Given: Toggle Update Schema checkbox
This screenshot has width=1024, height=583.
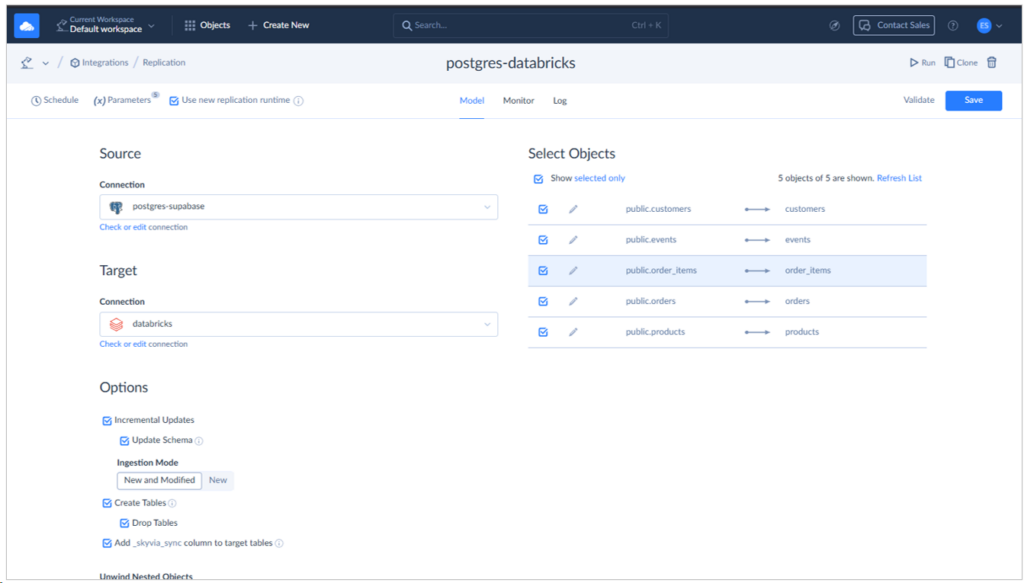Looking at the screenshot, I should [x=124, y=441].
